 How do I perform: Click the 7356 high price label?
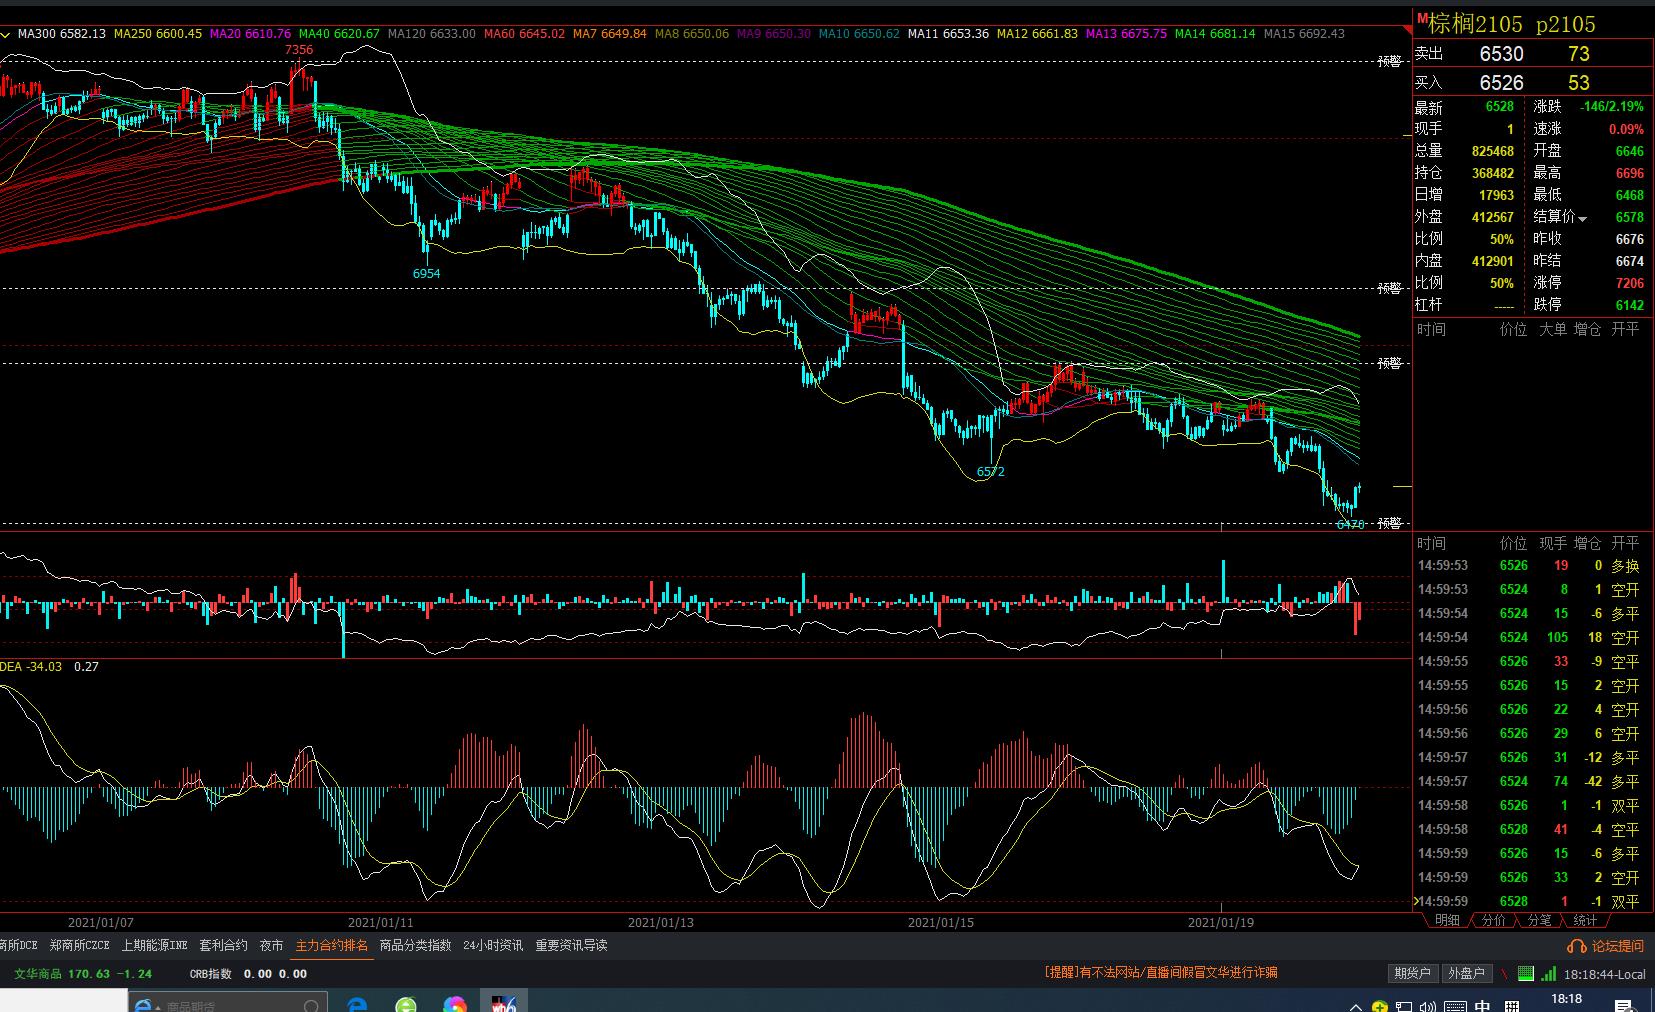point(299,50)
